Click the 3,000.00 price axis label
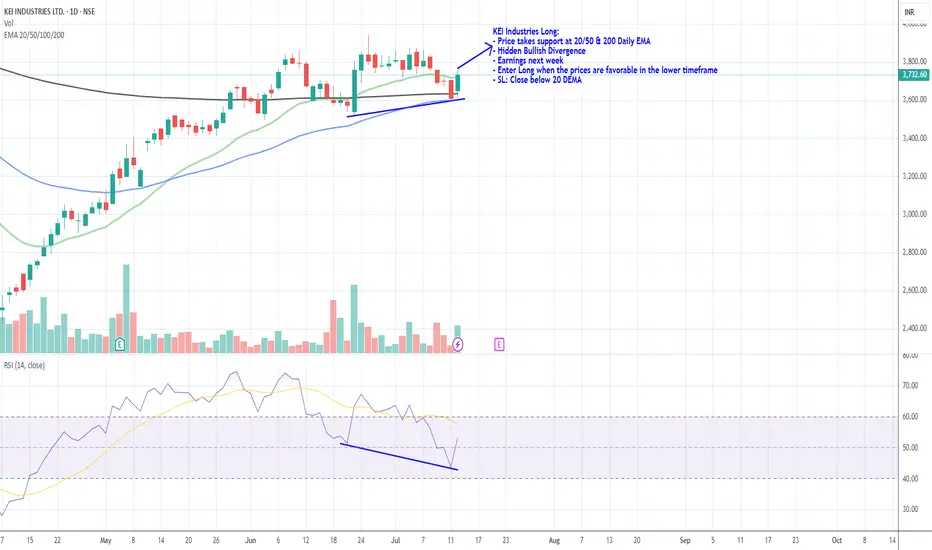The image size is (932, 550). [915, 214]
